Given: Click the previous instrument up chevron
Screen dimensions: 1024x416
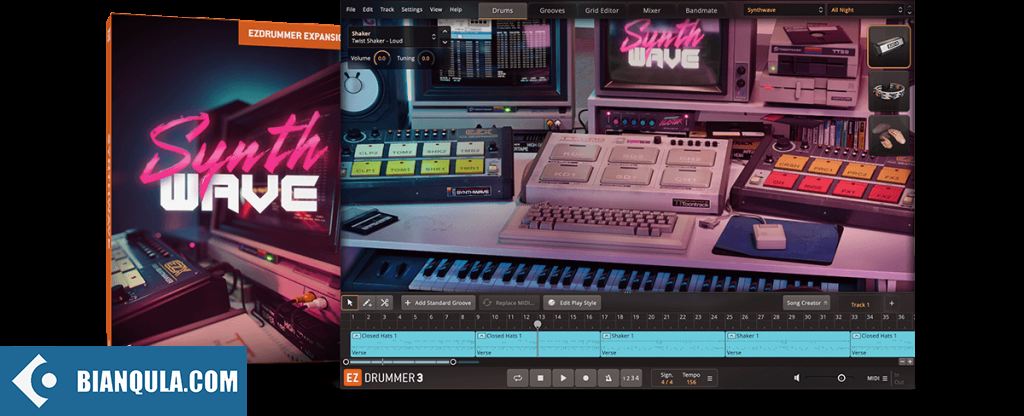Looking at the screenshot, I should 445,31.
